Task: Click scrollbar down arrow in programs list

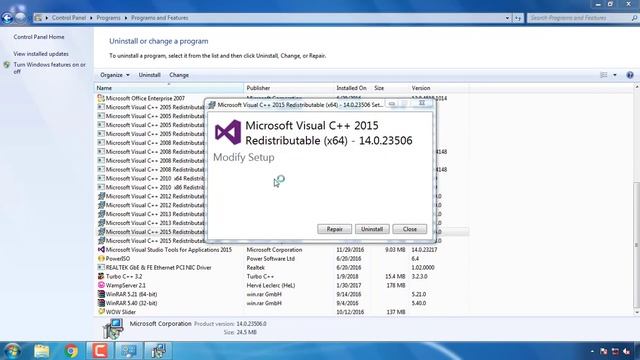Action: (x=636, y=313)
